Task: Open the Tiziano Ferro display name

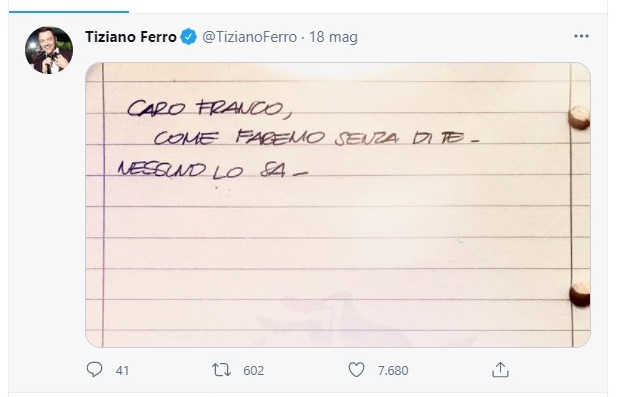Action: point(131,37)
